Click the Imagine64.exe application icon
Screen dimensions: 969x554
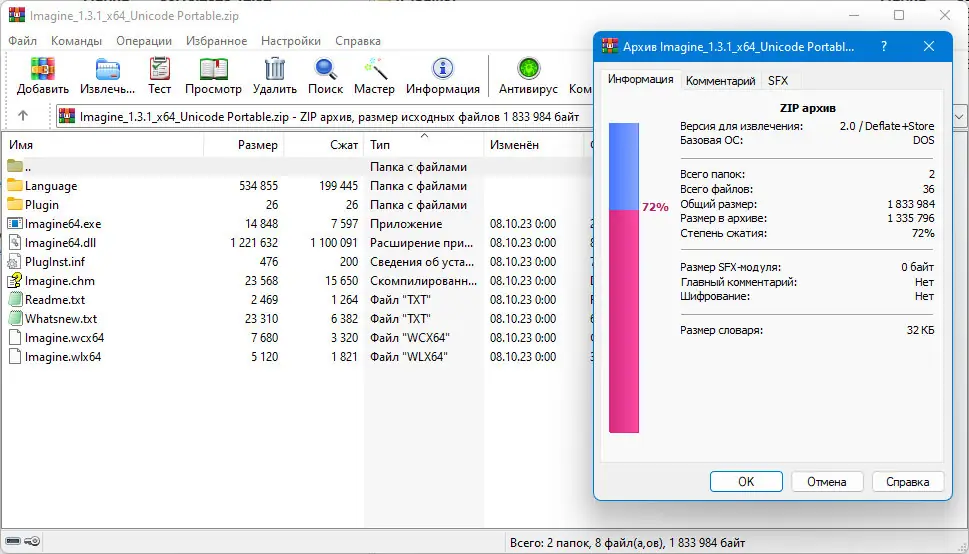[15, 224]
